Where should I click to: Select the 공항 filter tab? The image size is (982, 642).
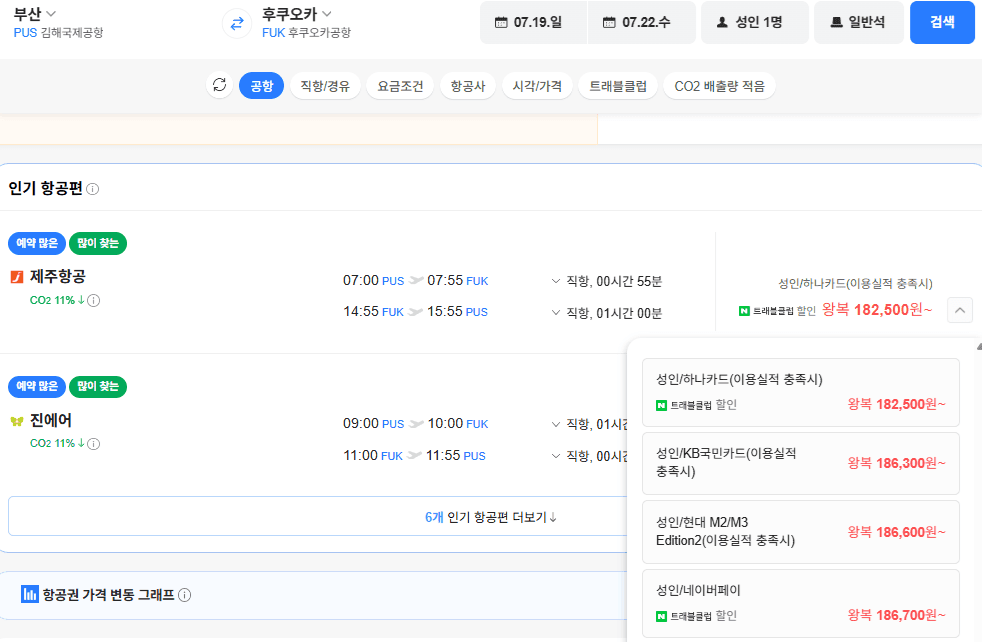coord(261,86)
